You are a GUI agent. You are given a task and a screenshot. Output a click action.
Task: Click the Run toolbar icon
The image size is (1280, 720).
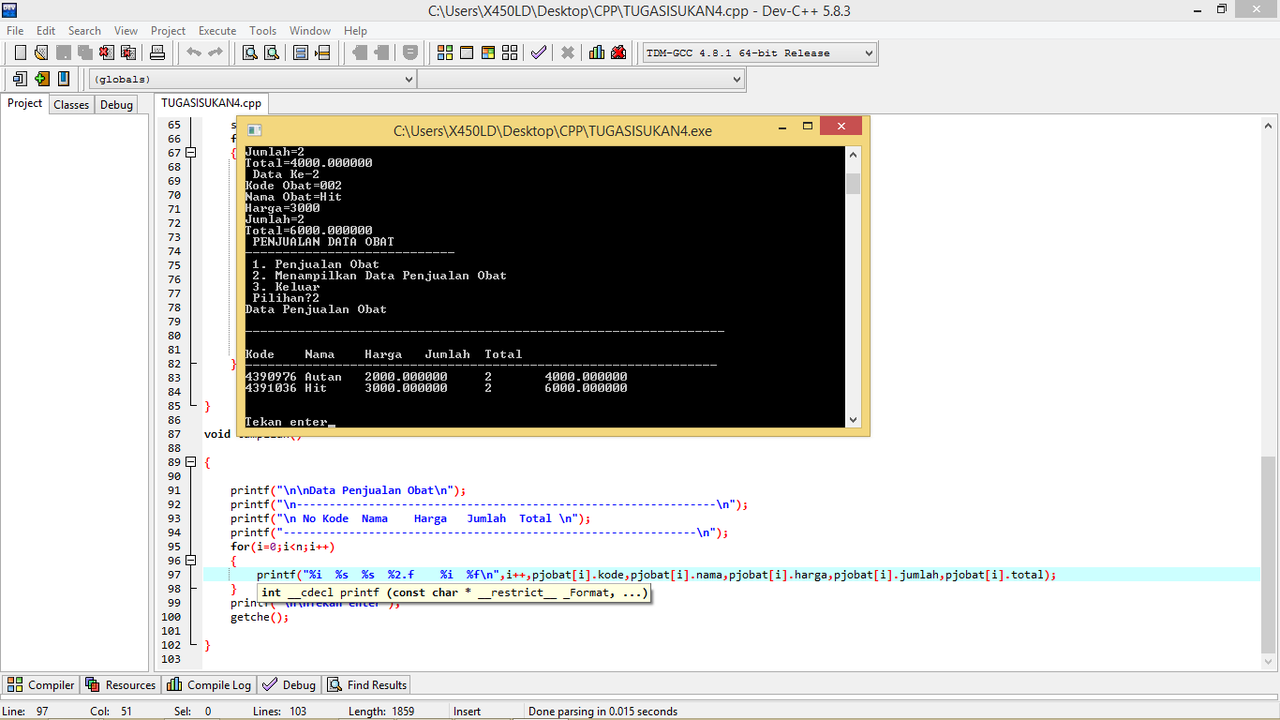pos(467,53)
